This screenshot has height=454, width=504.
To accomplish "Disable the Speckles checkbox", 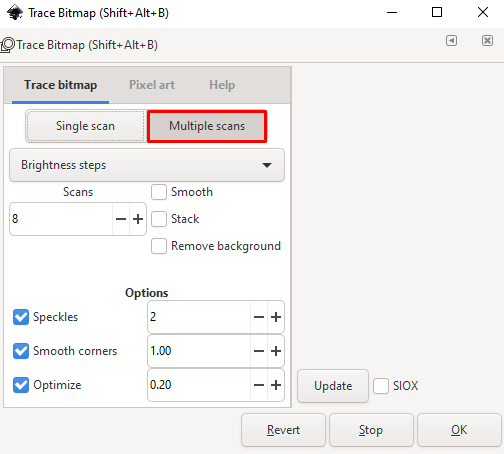I will pos(21,317).
